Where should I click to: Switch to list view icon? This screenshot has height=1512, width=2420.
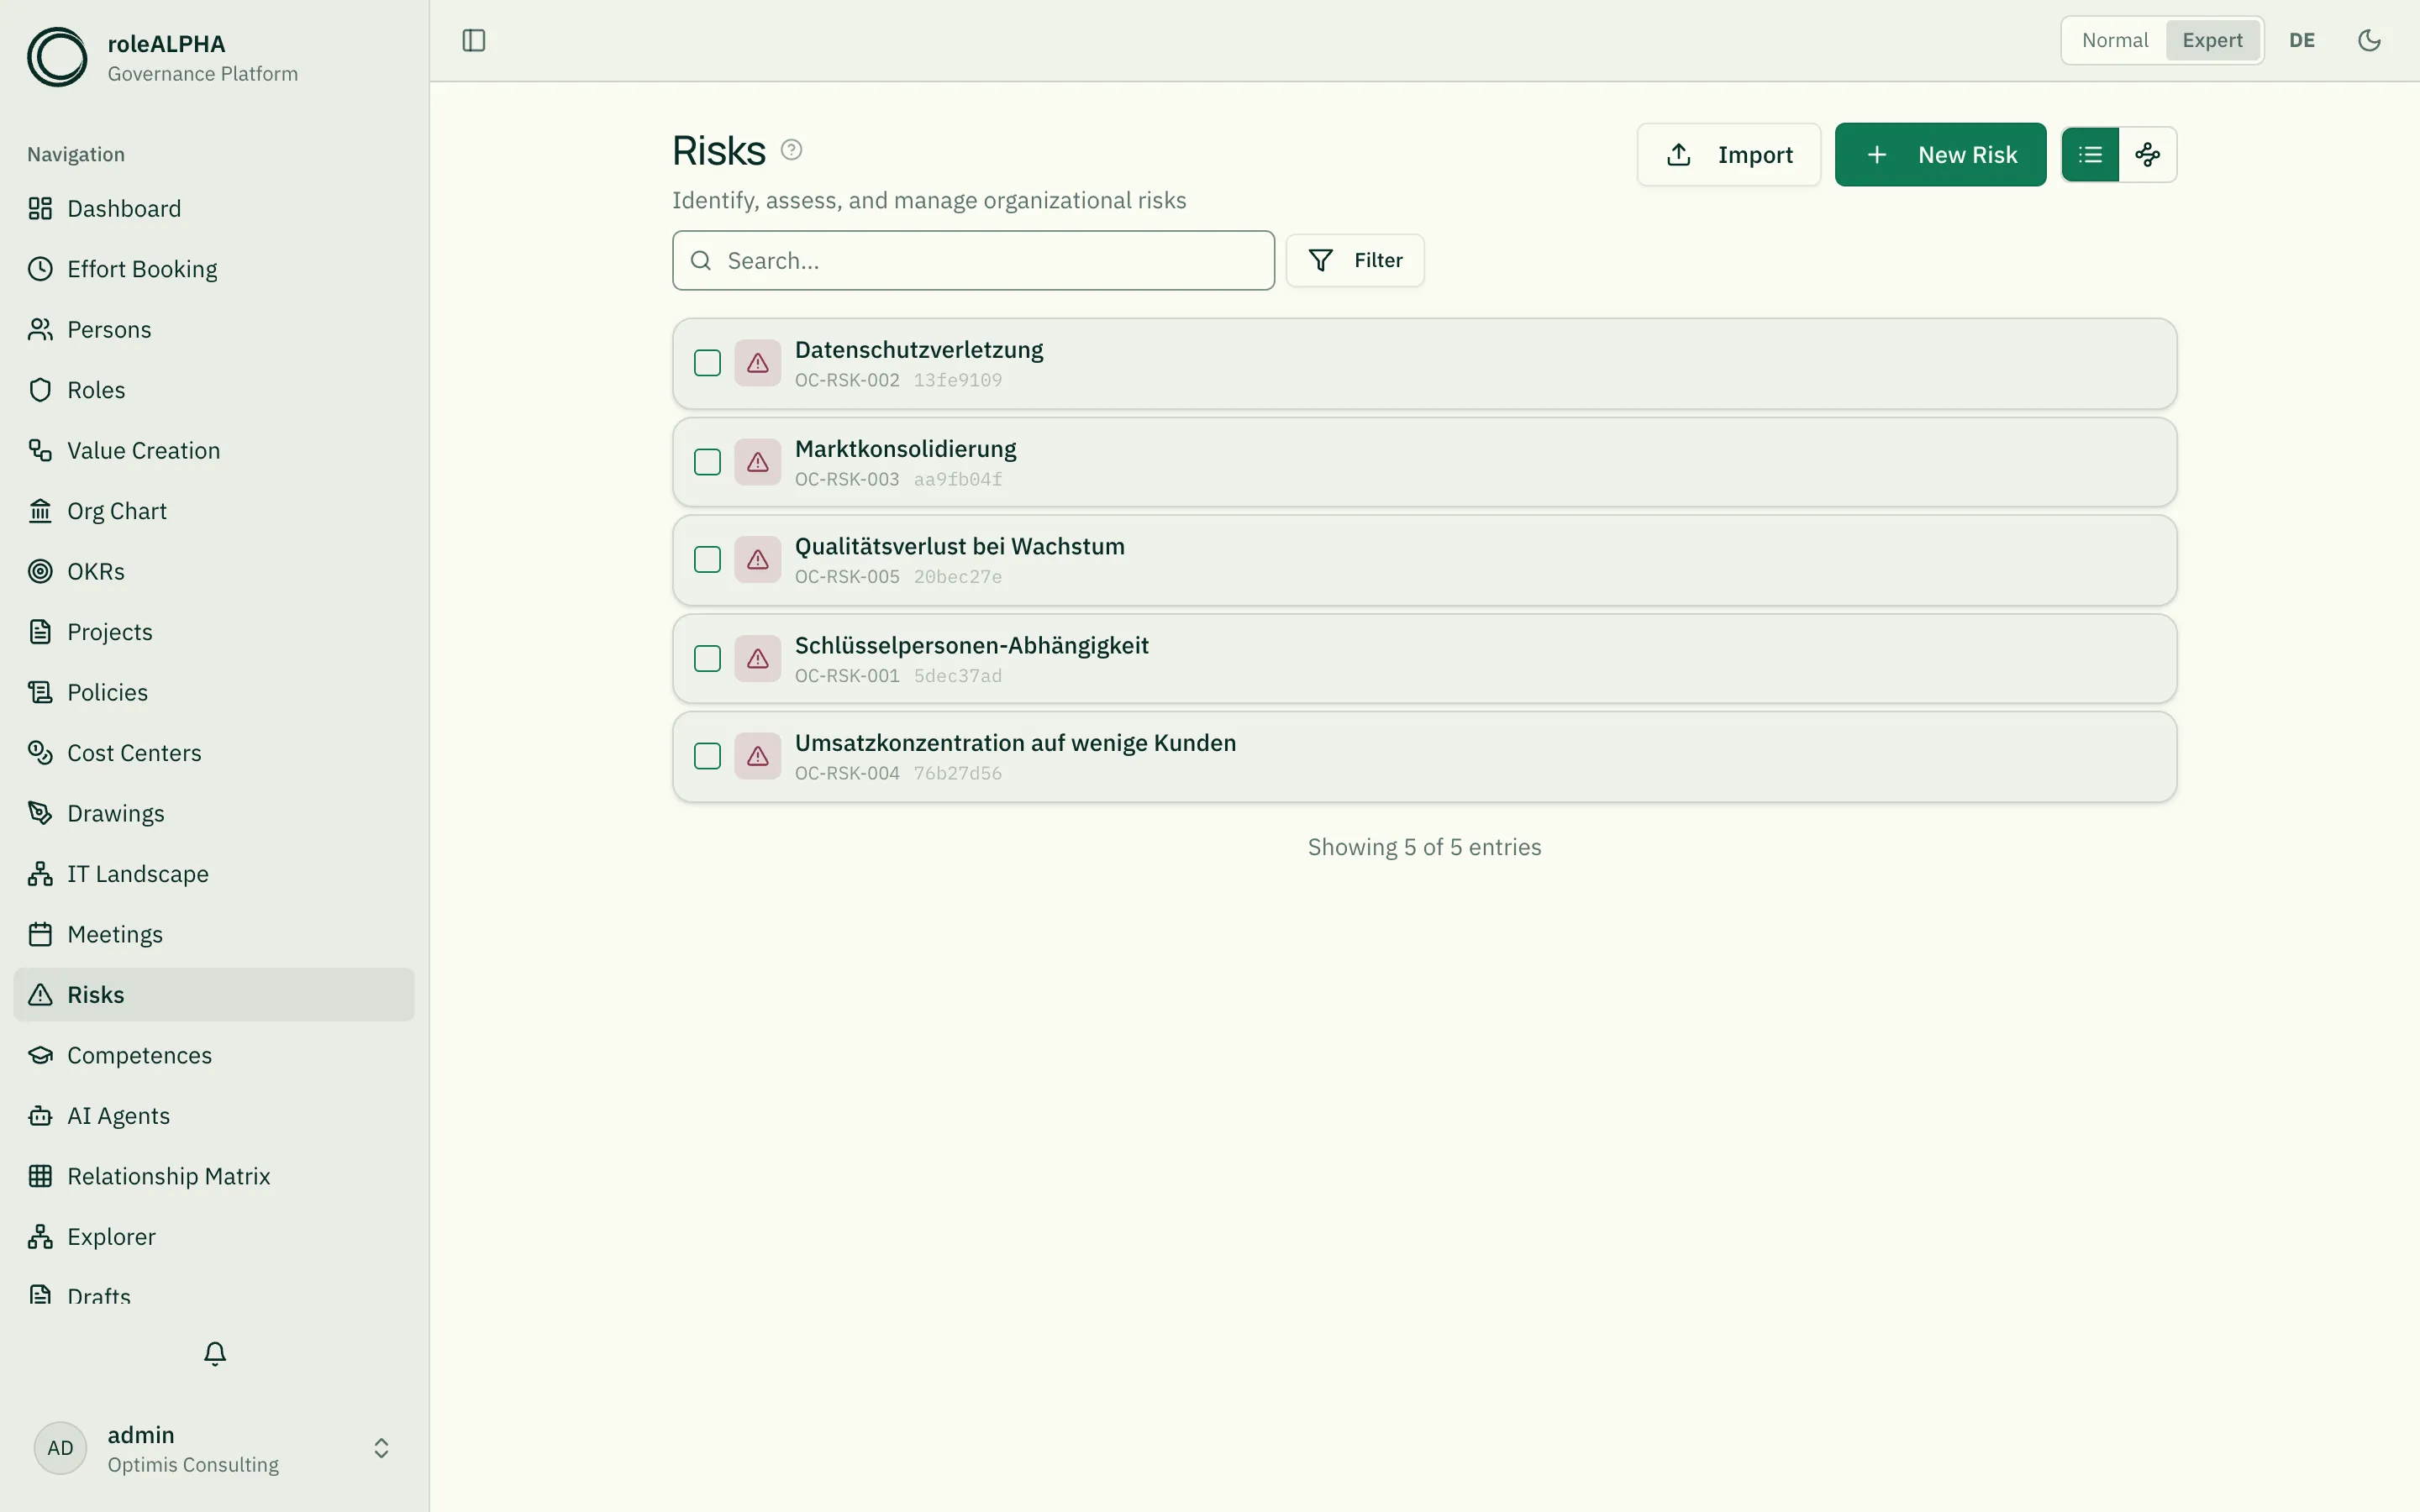2090,154
